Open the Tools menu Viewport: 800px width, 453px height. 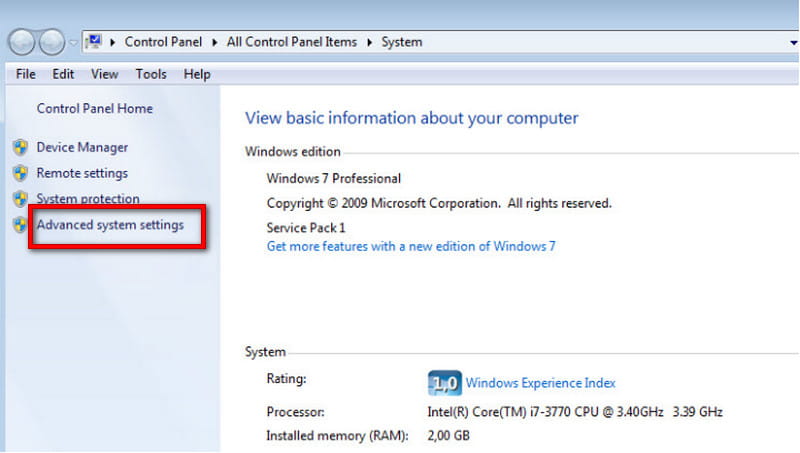click(151, 74)
